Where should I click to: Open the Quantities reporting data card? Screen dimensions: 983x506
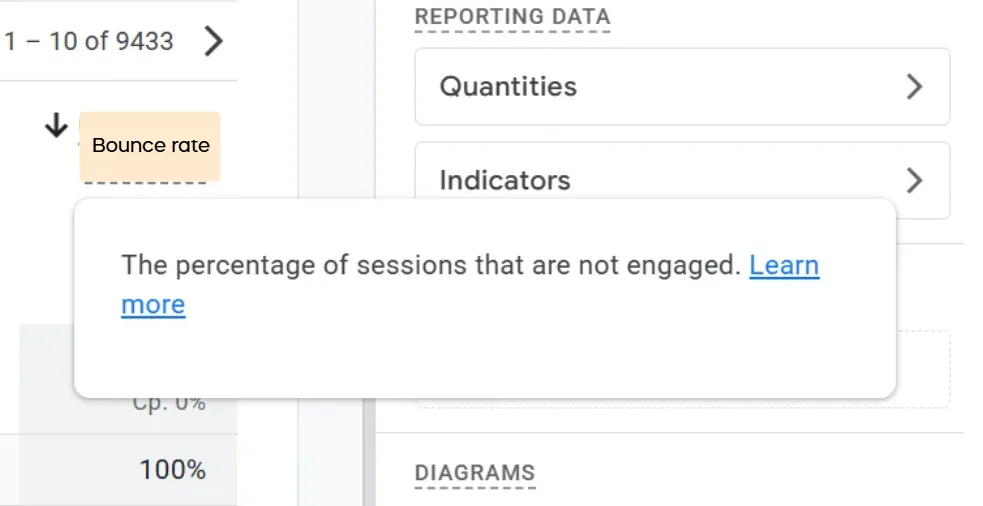[682, 87]
